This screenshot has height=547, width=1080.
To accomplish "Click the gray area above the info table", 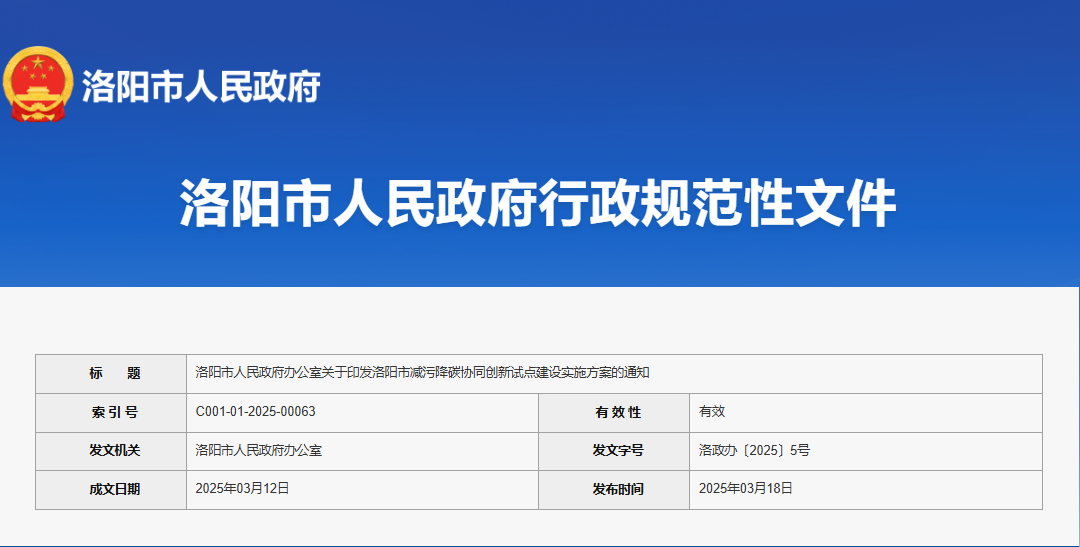I will (x=540, y=320).
